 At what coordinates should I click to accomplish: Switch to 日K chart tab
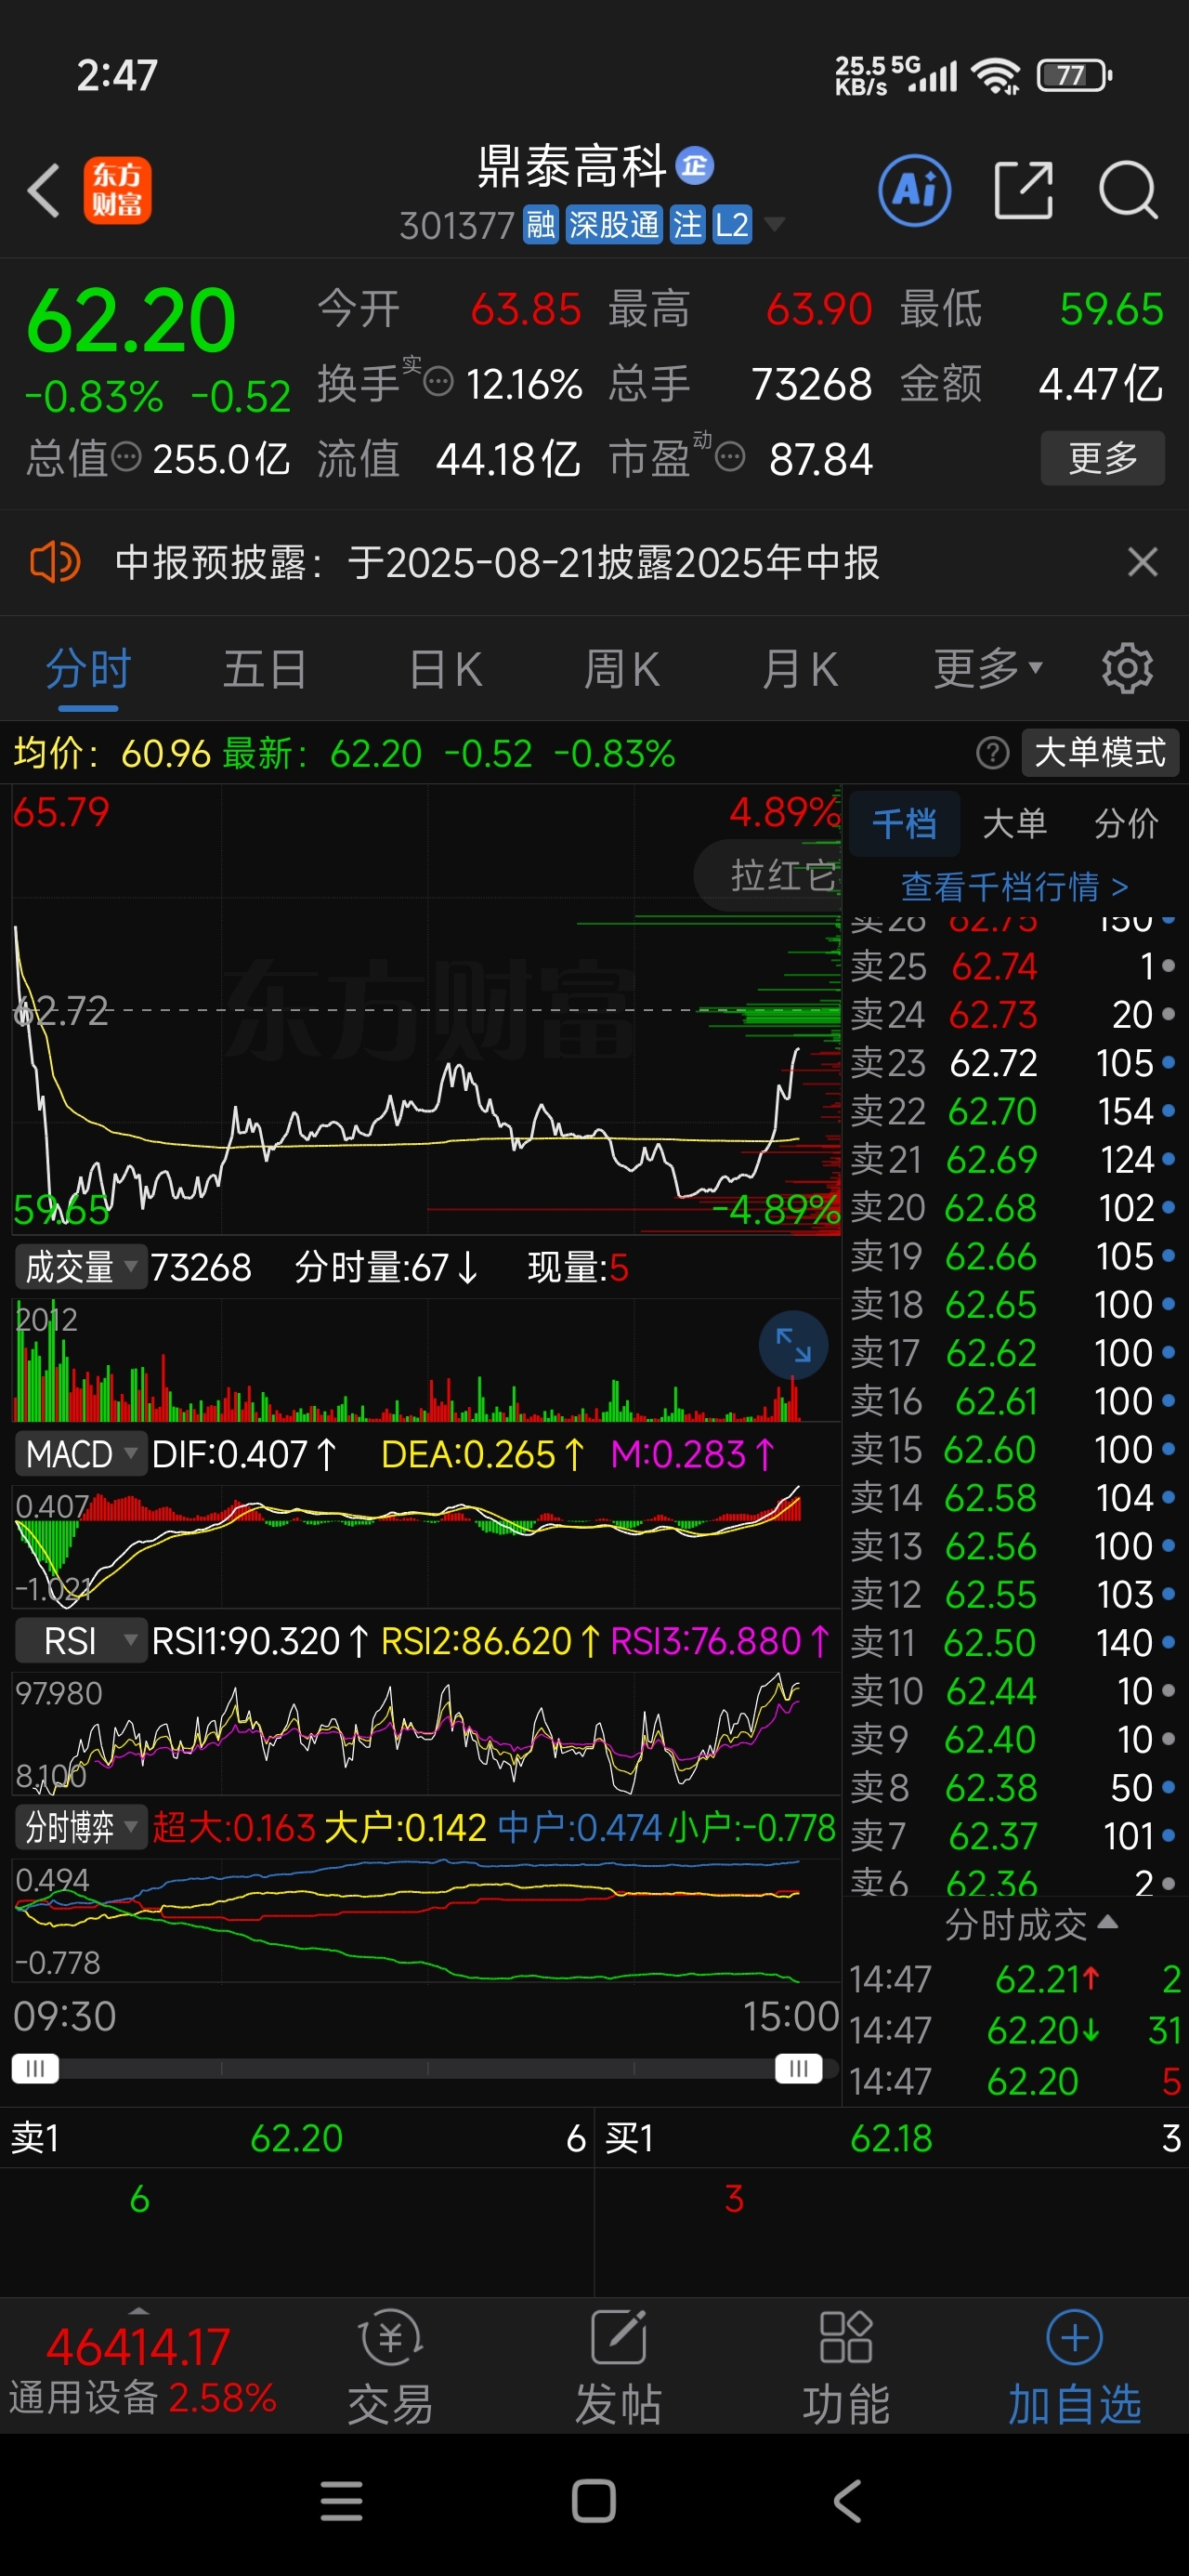click(445, 668)
